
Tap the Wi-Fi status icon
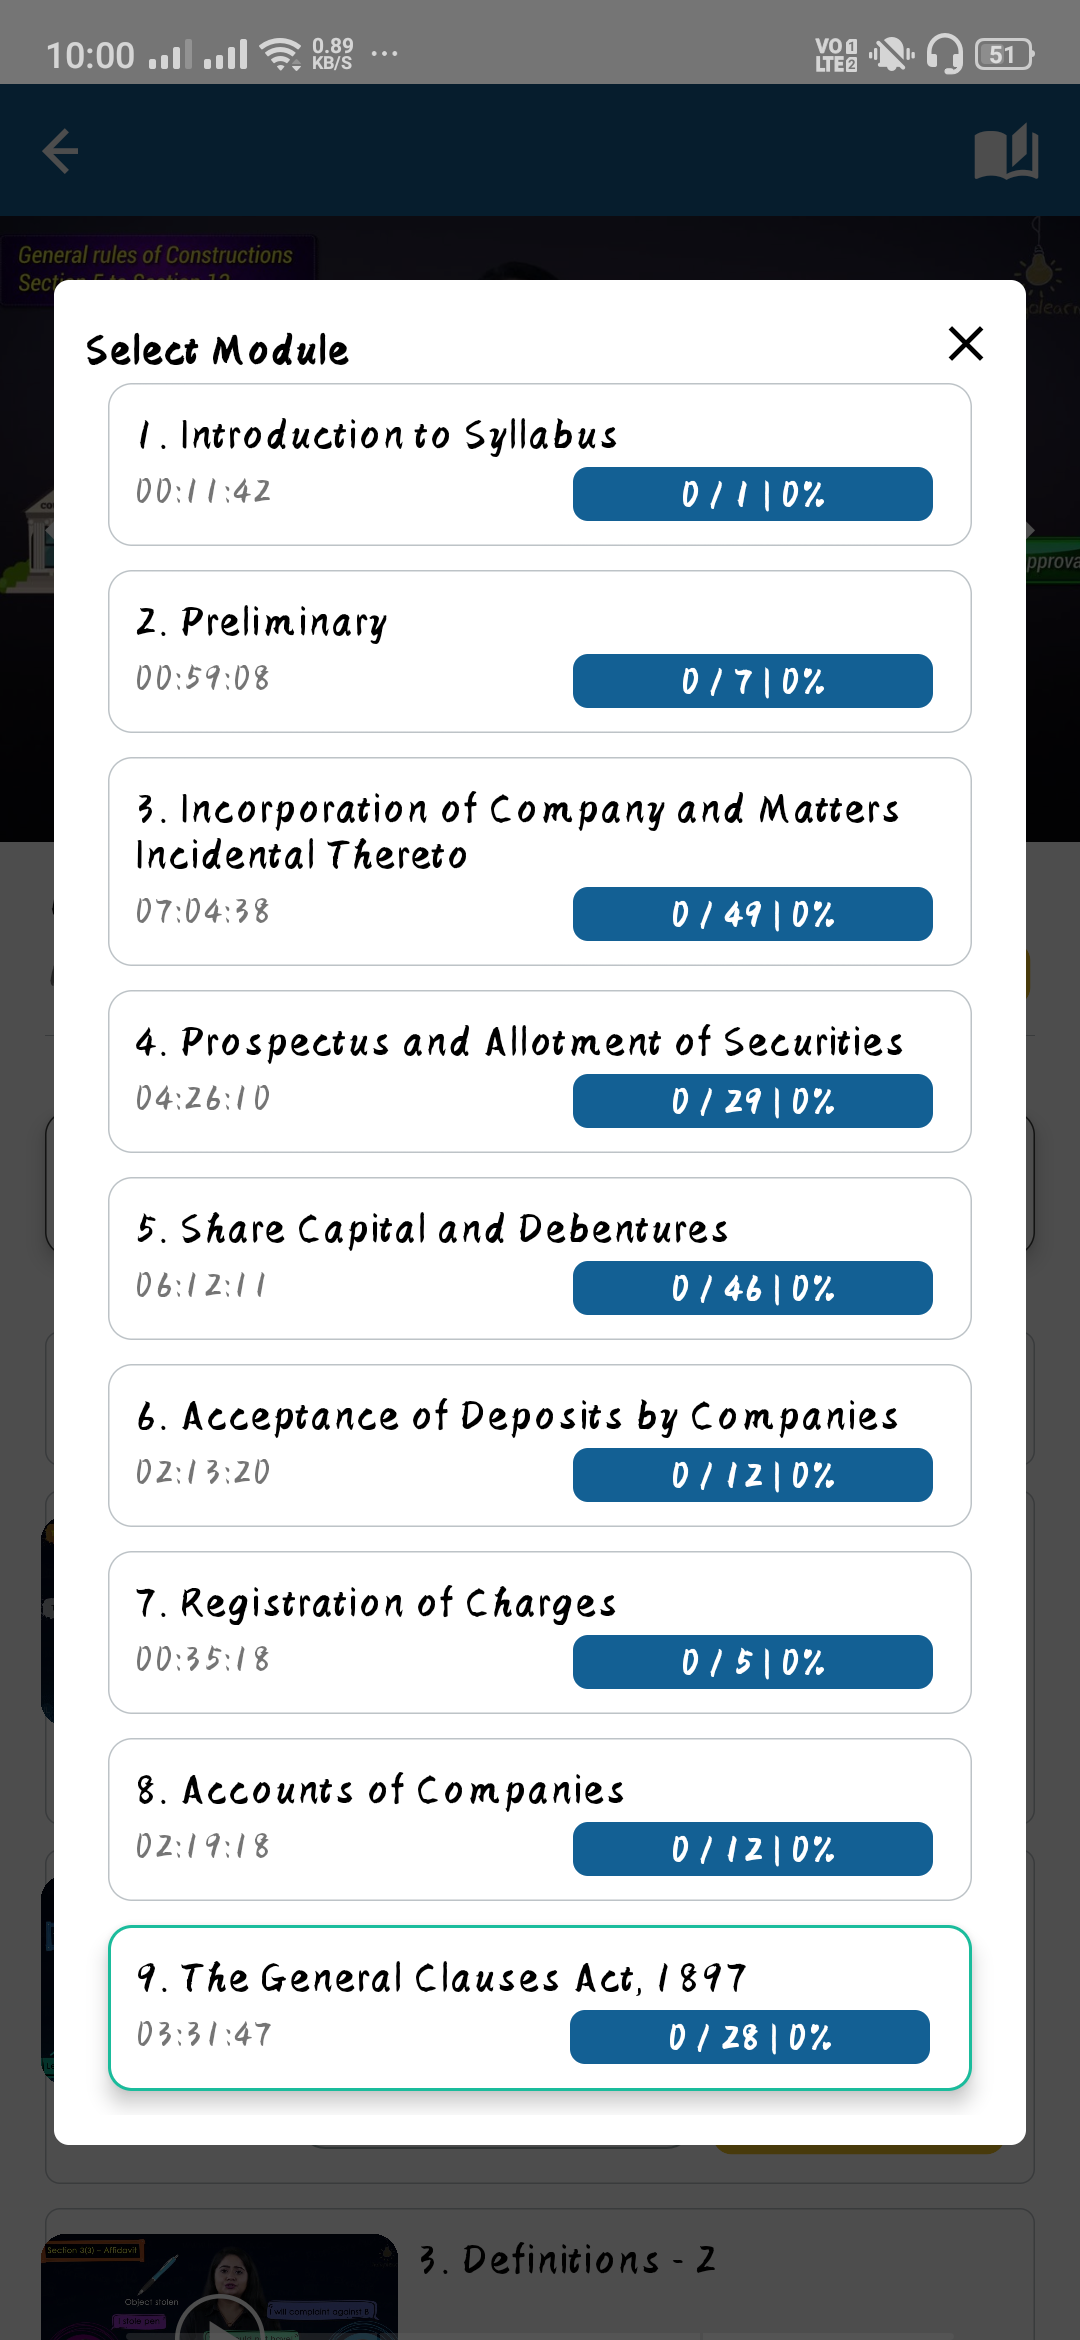click(280, 54)
